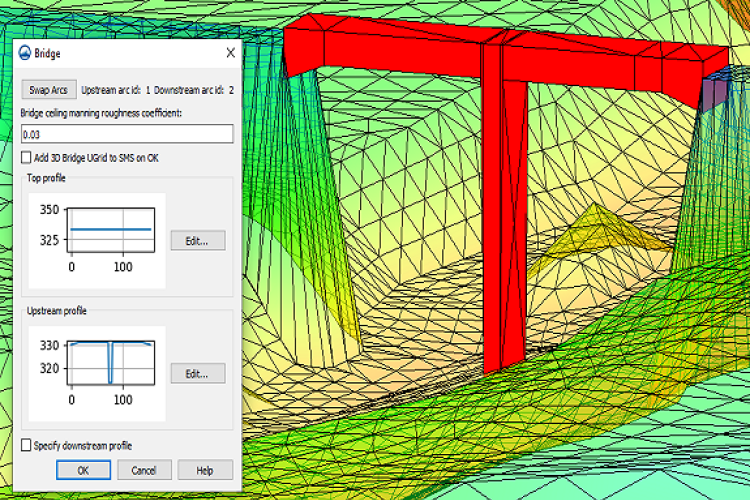Viewport: 750px width, 500px height.
Task: Close the Bridge dialog window
Action: 231,53
